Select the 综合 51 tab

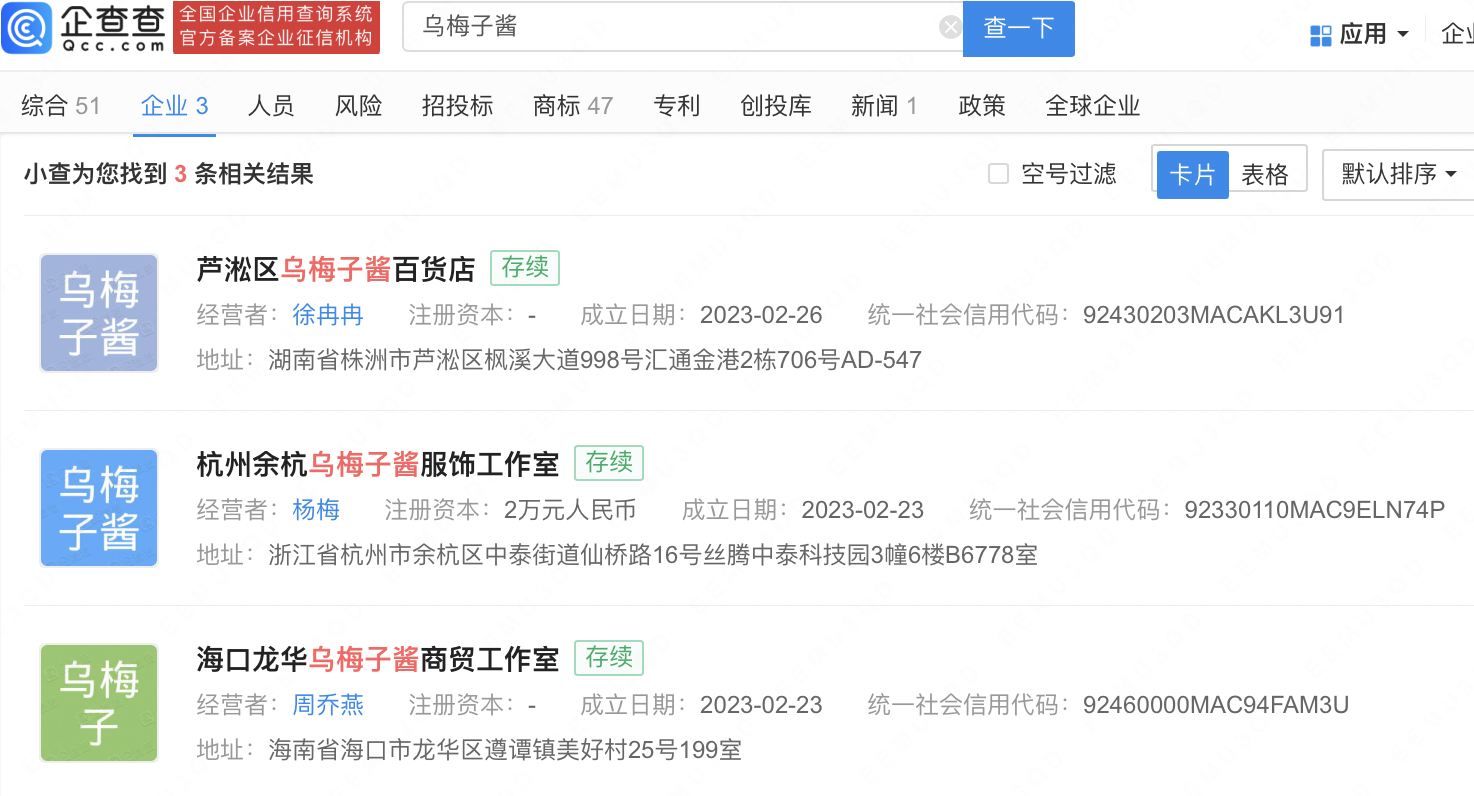(61, 106)
